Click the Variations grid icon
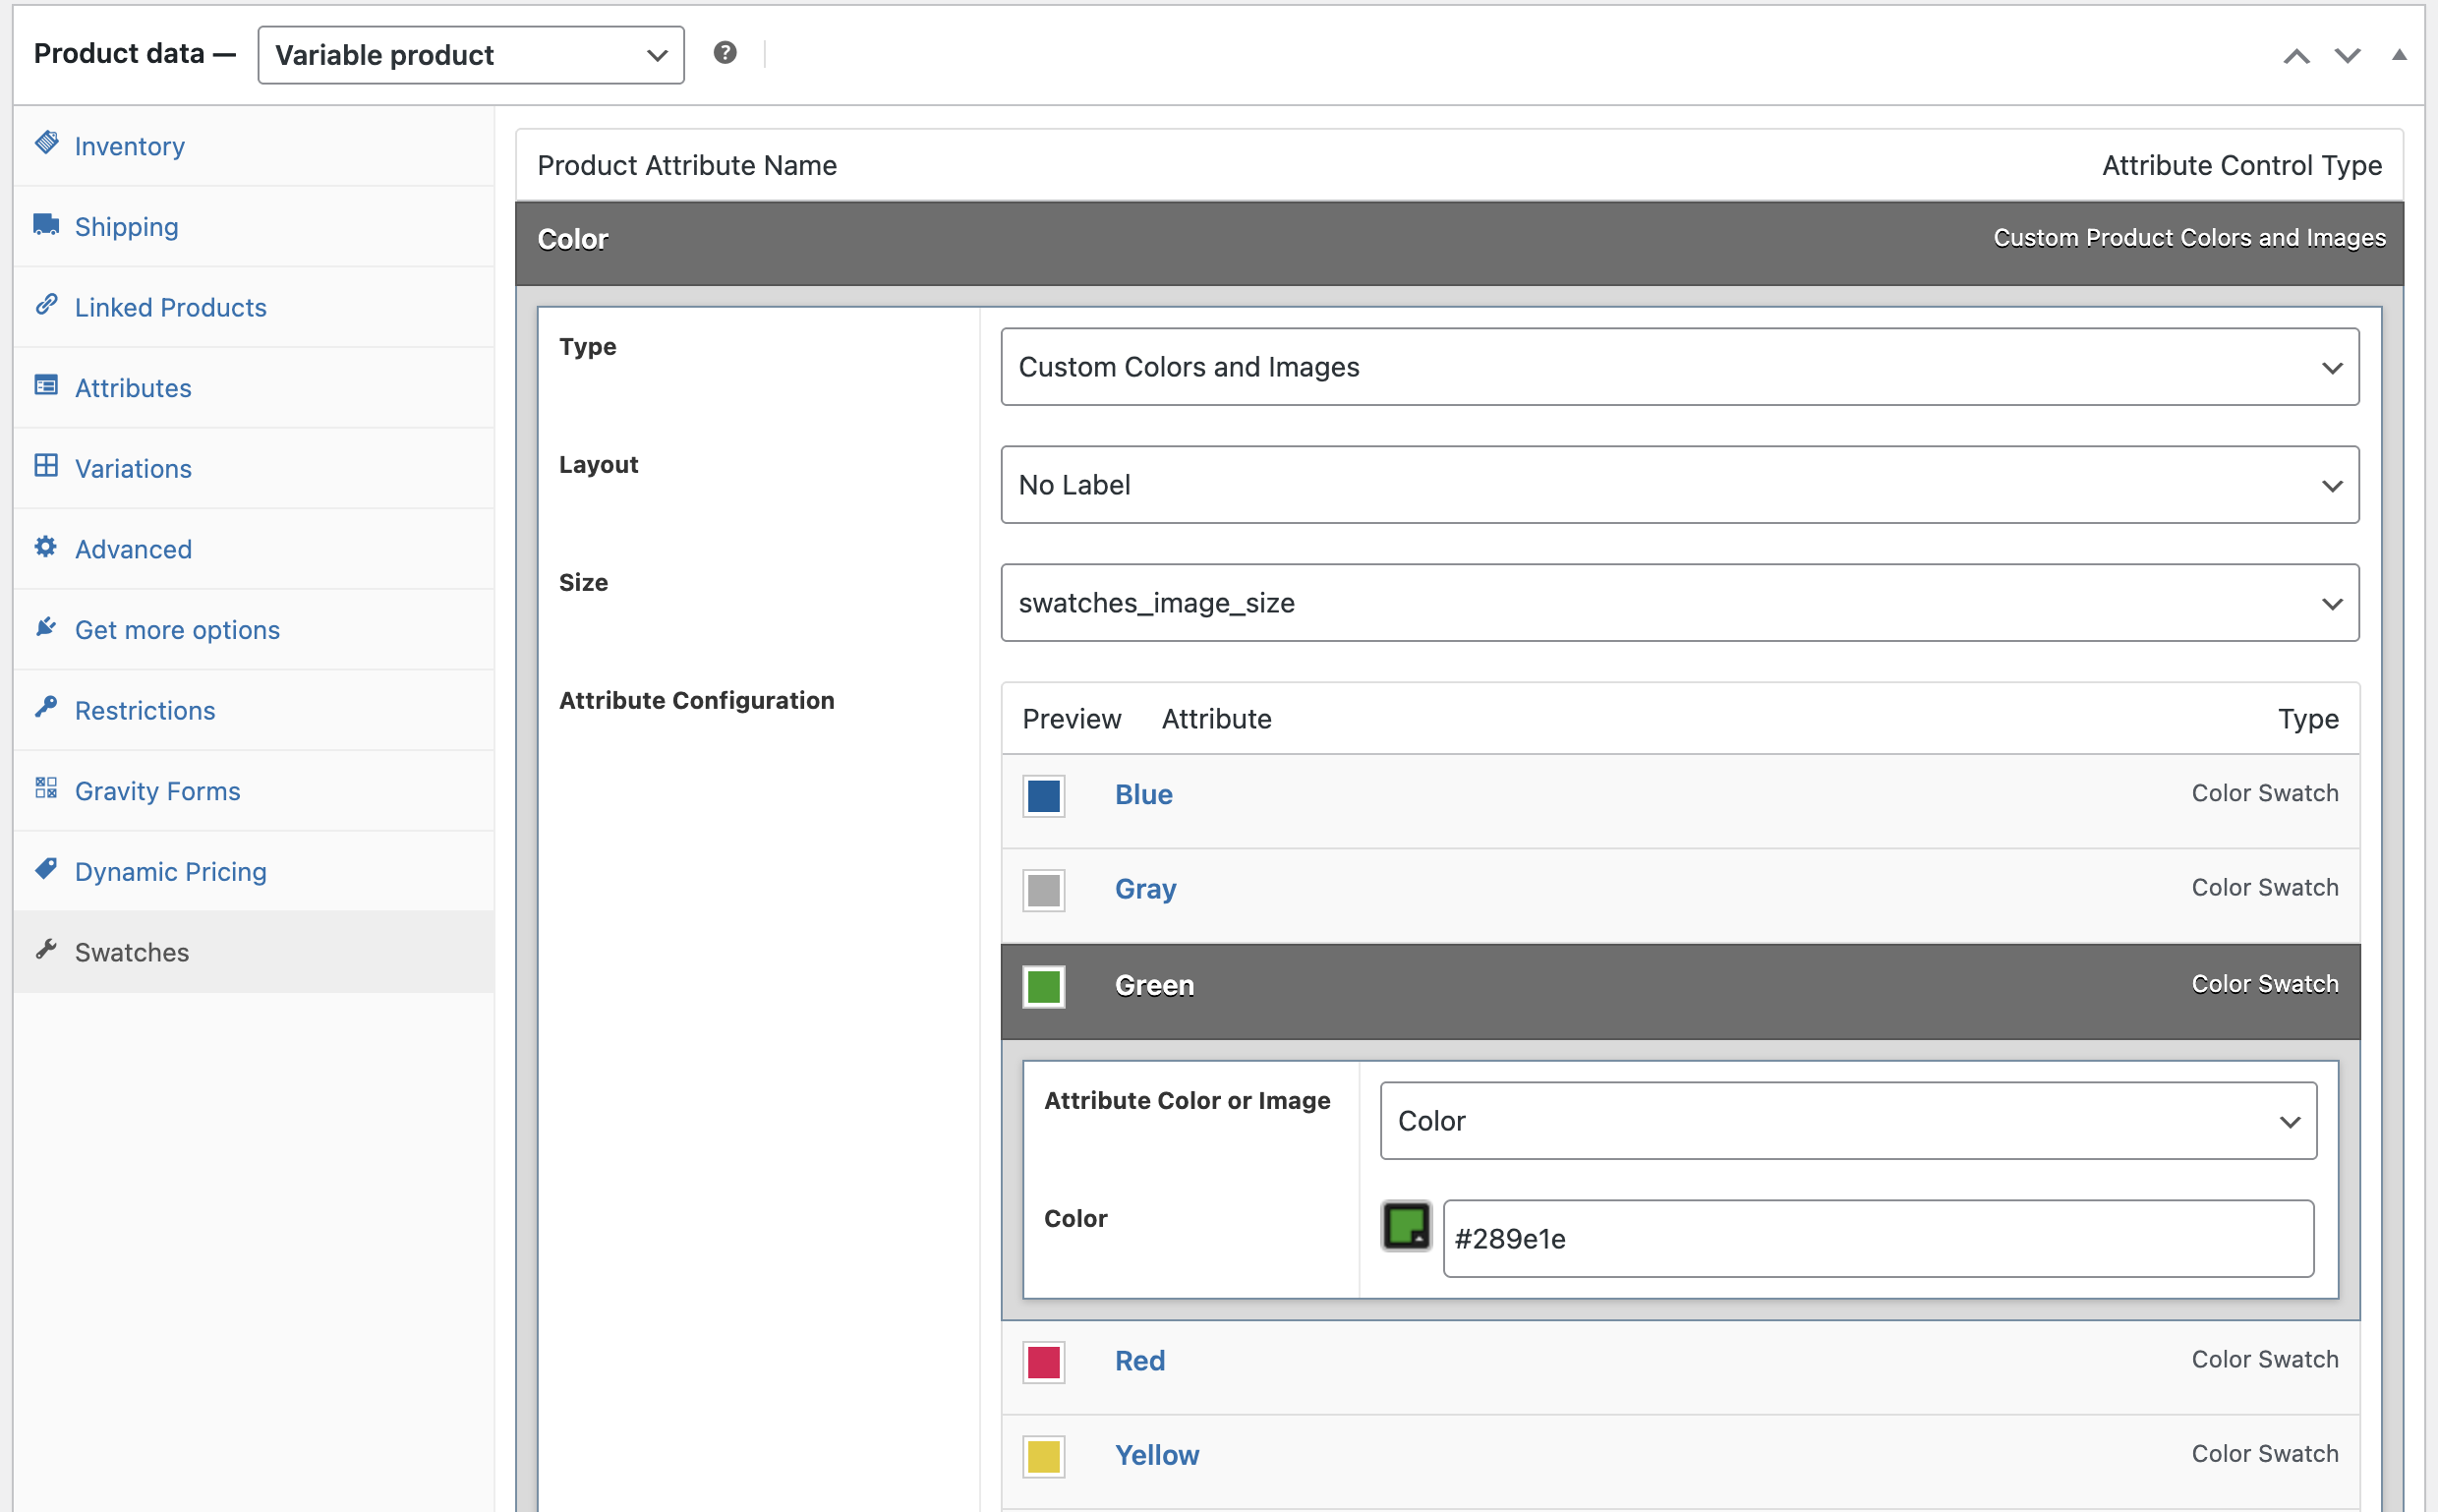The height and width of the screenshot is (1512, 2438). pyautogui.click(x=46, y=466)
